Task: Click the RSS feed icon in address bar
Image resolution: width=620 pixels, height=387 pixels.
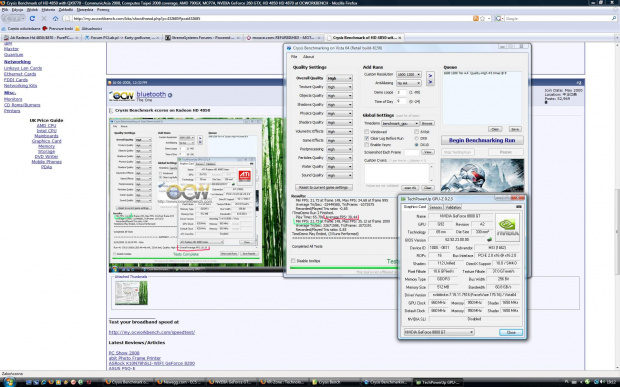Action: tap(476, 18)
